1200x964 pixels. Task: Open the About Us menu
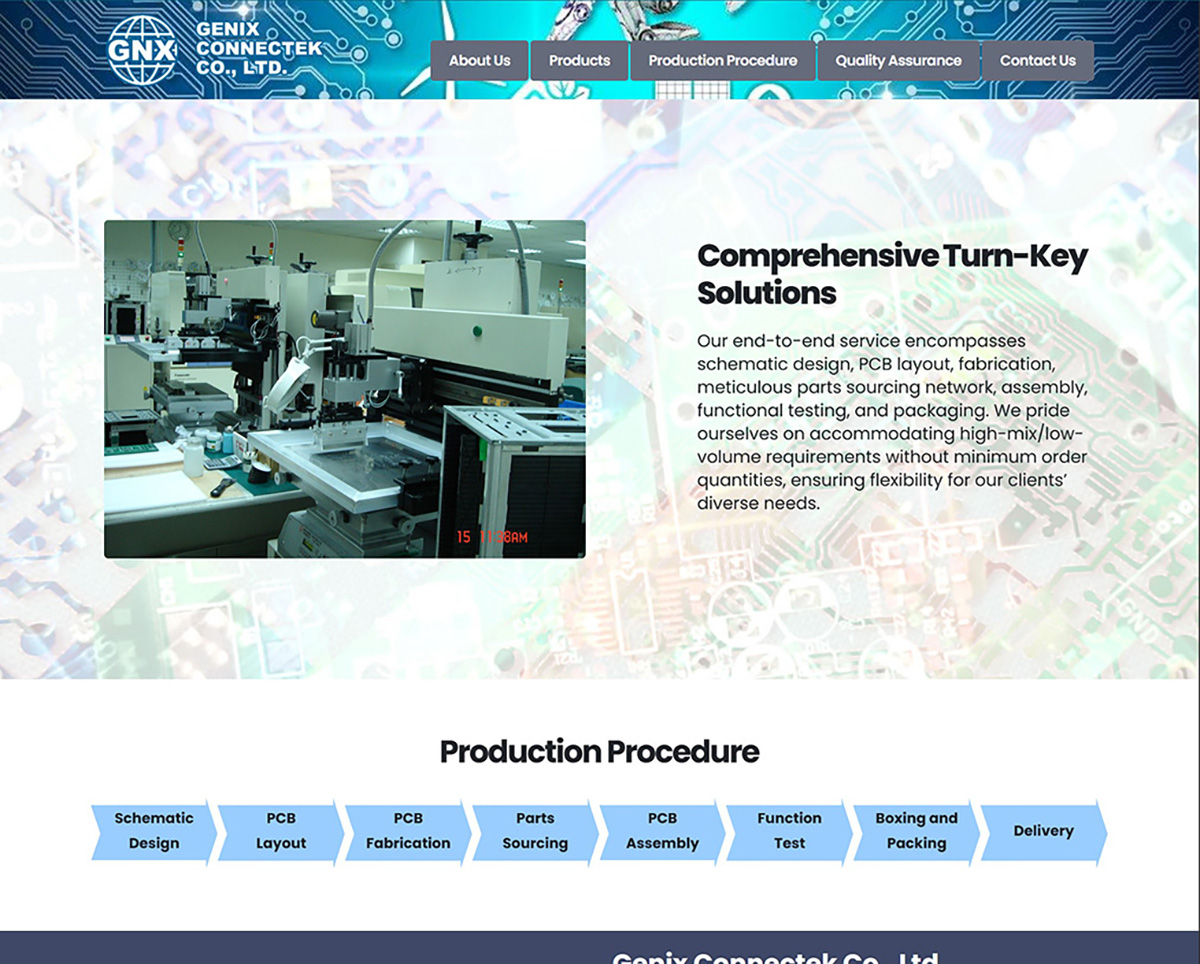[479, 60]
